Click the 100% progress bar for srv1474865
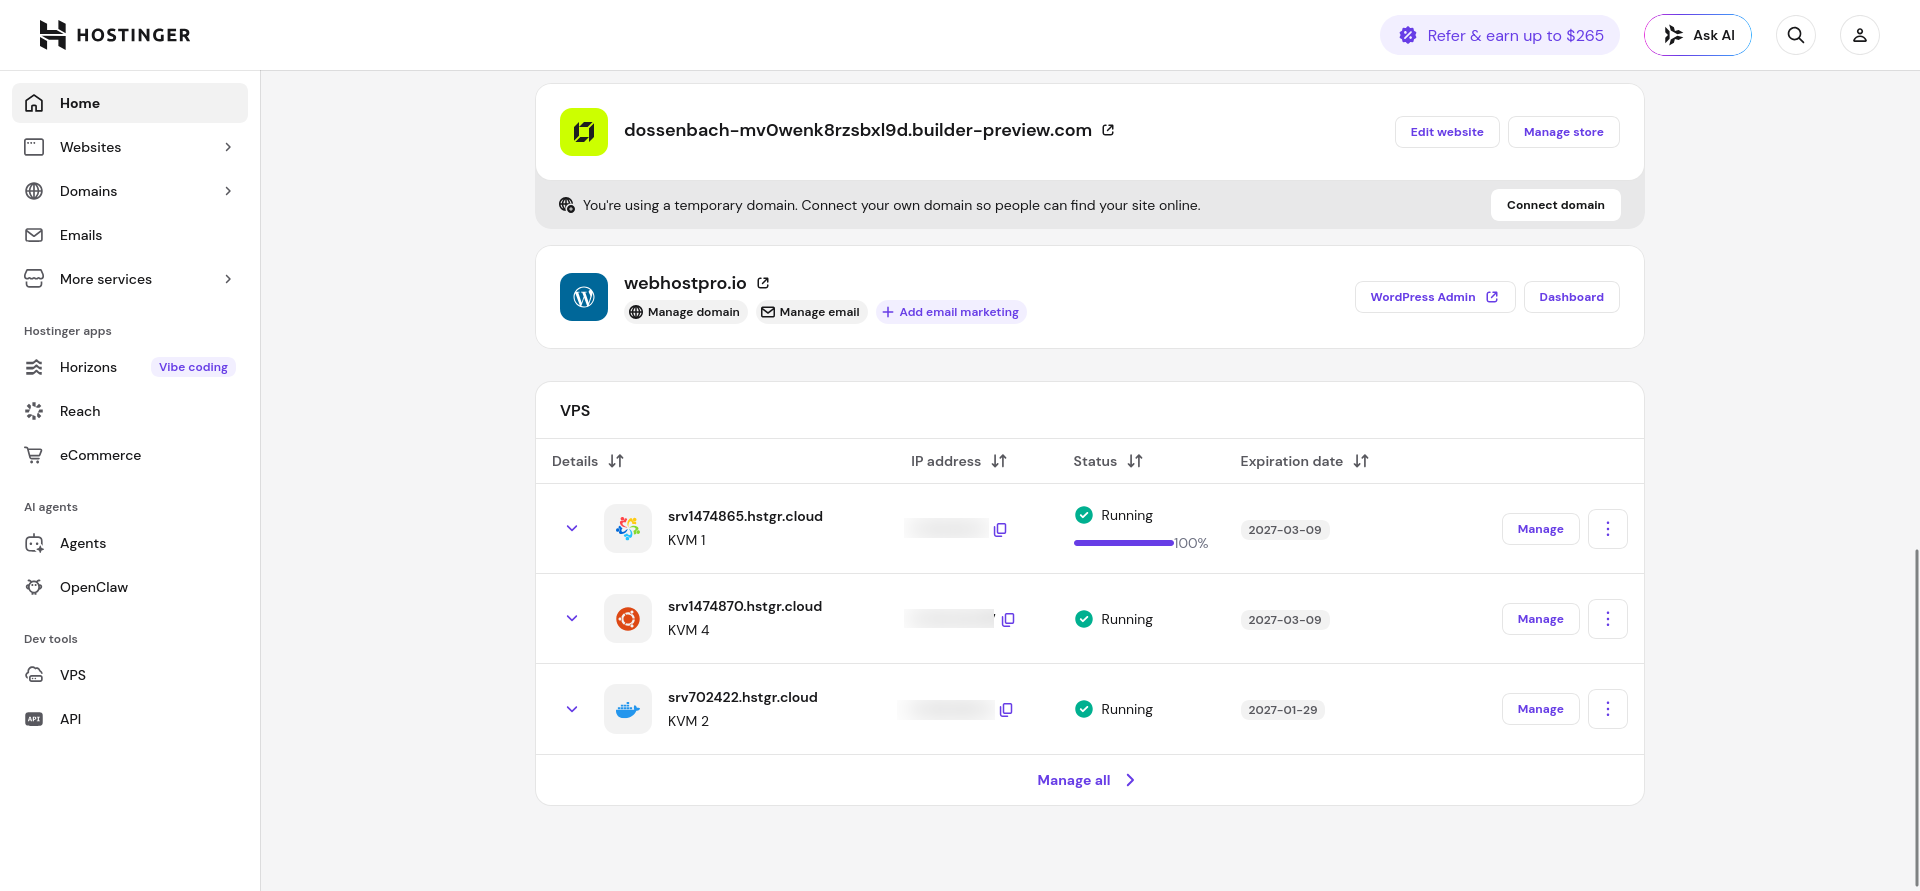This screenshot has height=891, width=1920. pos(1123,543)
